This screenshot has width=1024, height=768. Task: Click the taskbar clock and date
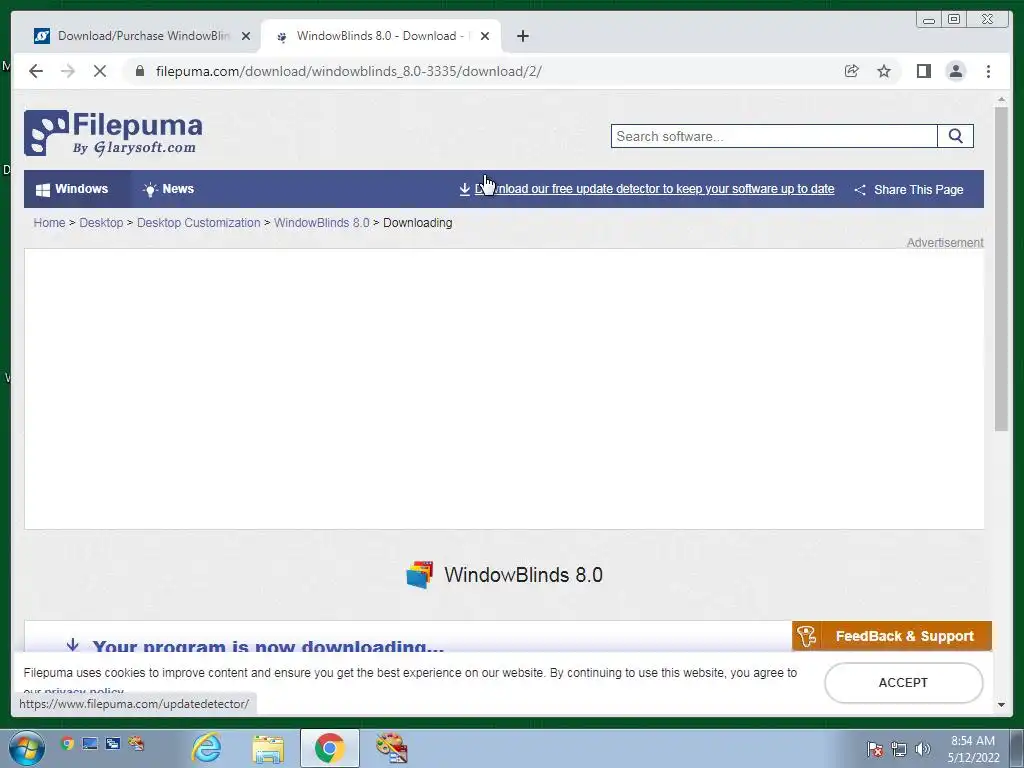pyautogui.click(x=973, y=749)
